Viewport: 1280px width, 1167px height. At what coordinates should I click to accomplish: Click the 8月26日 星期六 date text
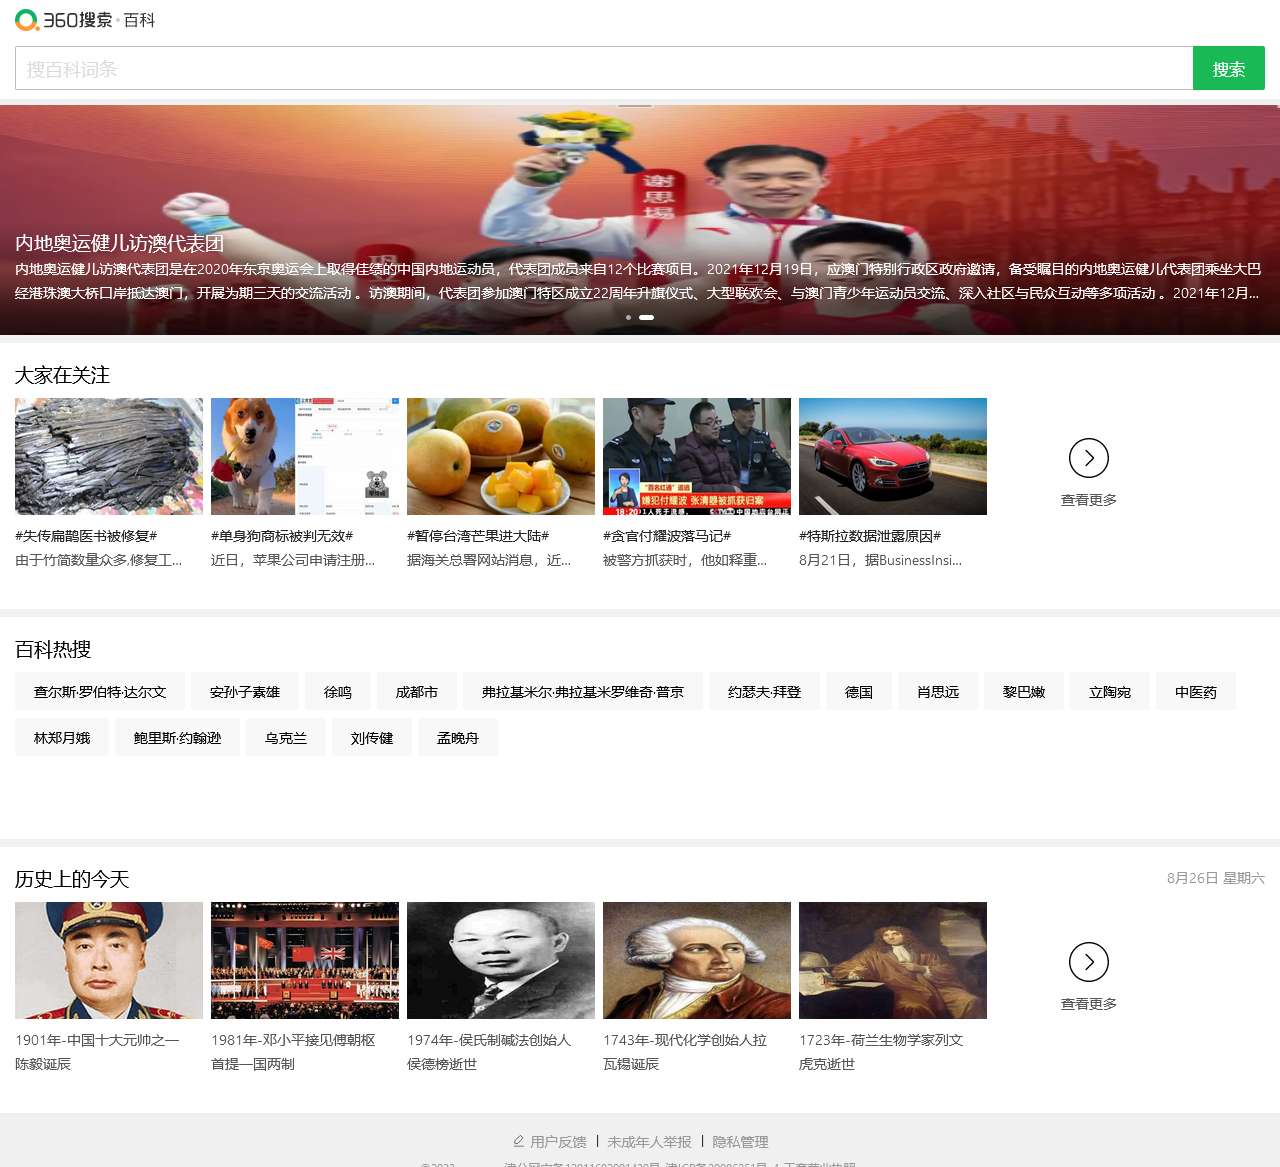tap(1215, 878)
